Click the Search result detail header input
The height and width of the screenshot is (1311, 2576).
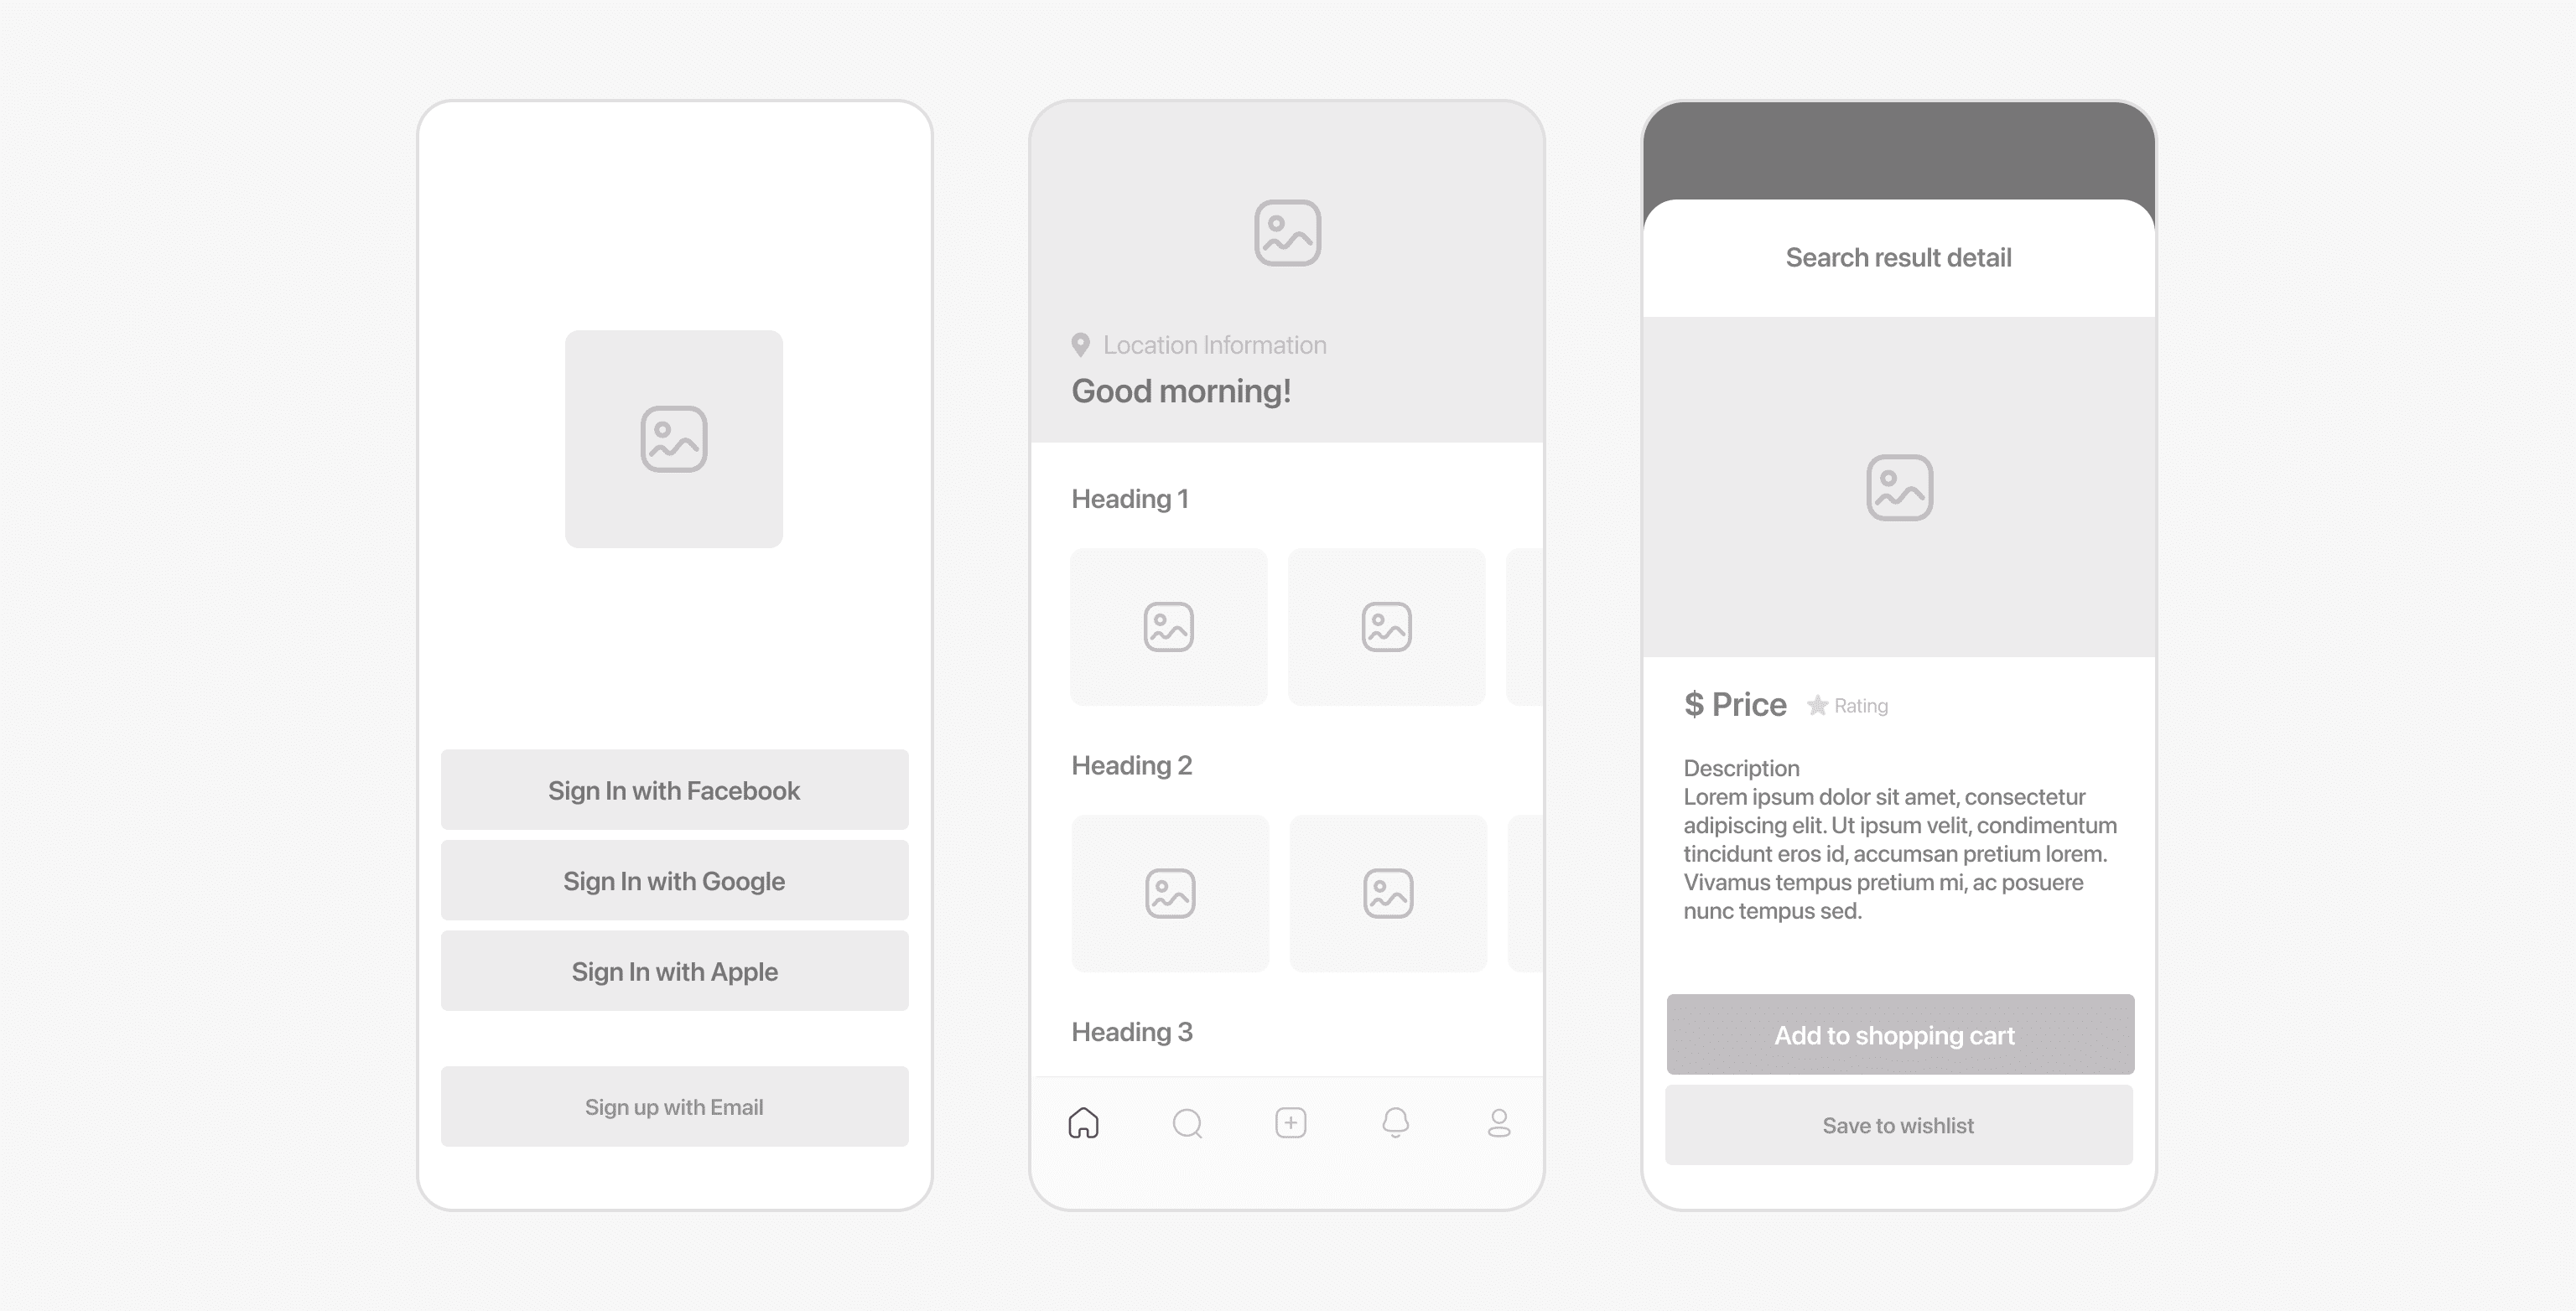pyautogui.click(x=1898, y=257)
